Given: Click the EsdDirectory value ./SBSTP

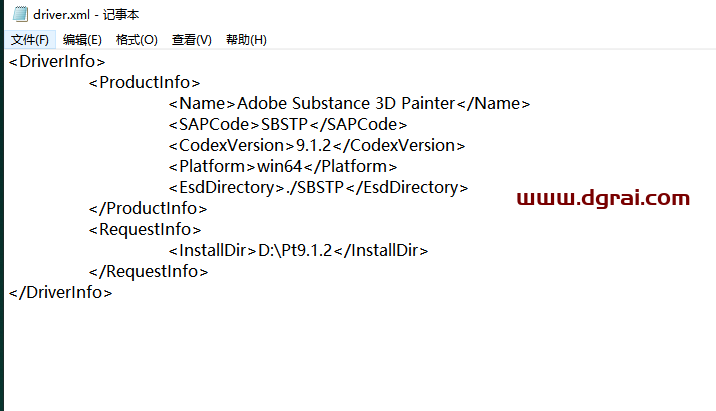Looking at the screenshot, I should point(315,187).
